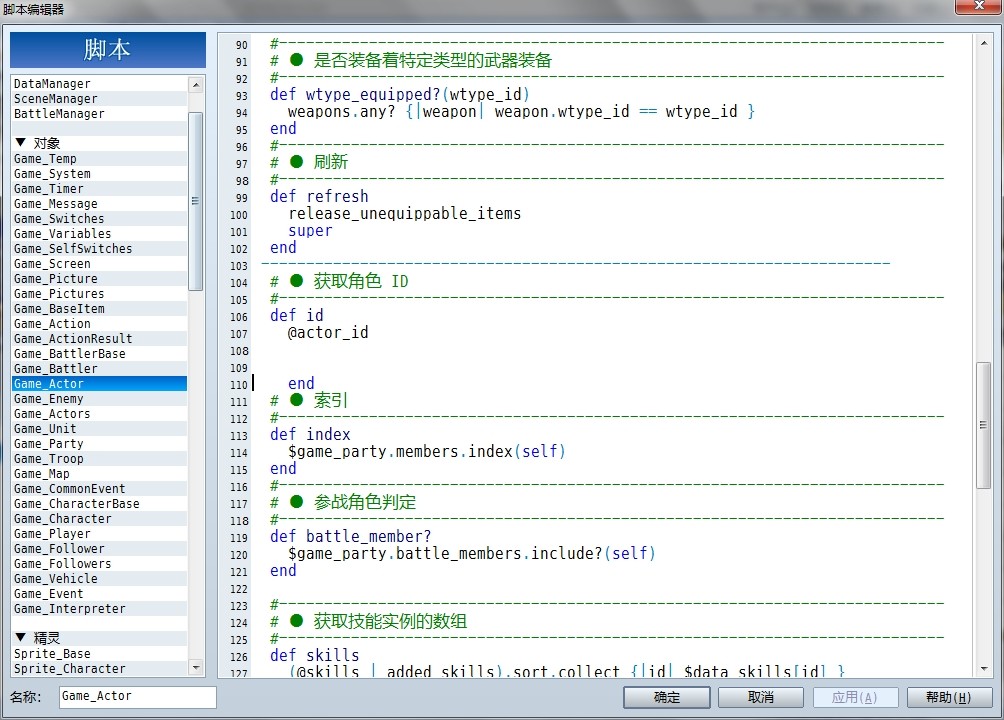Open Game_SelfSwitches script

[99, 249]
